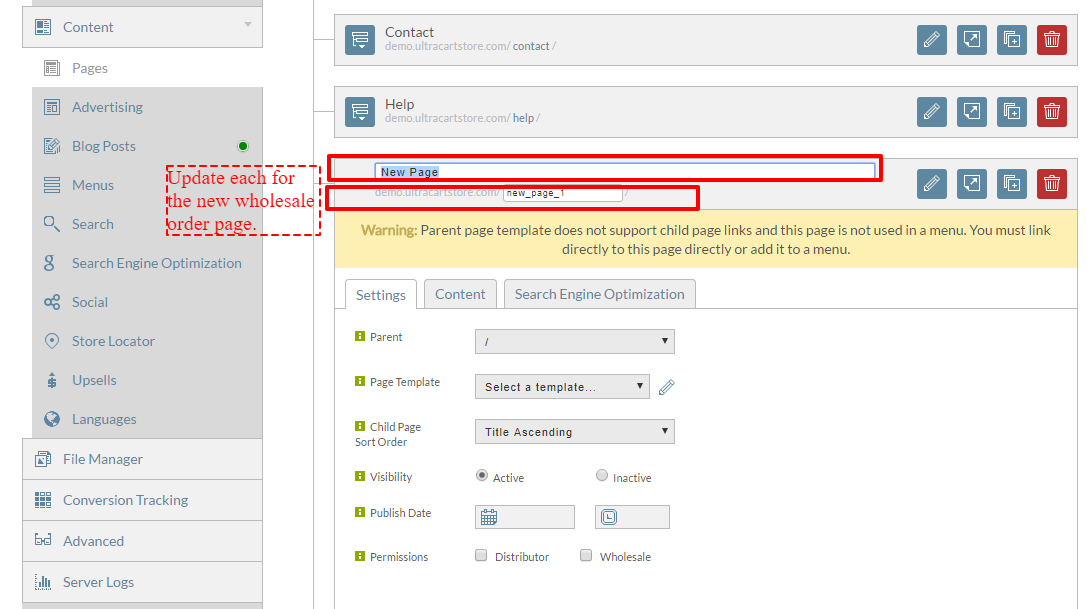The width and height of the screenshot is (1087, 609).
Task: Select the Inactive visibility radio button
Action: 602,476
